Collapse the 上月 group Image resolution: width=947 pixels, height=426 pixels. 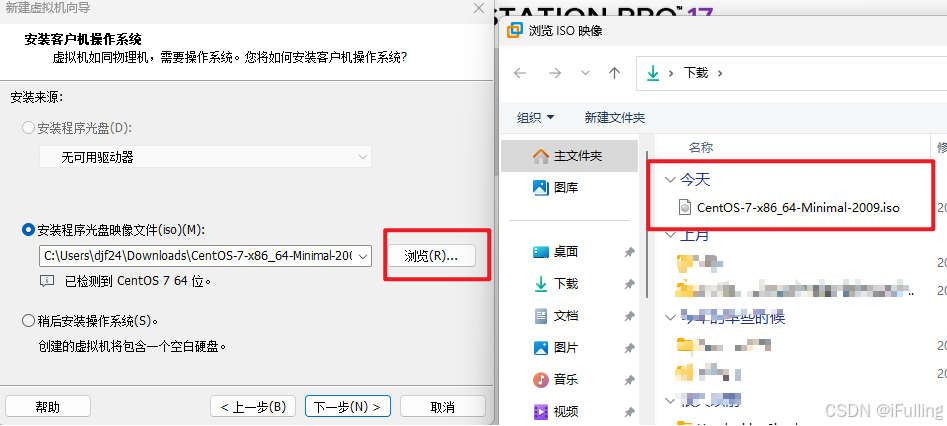tap(669, 234)
